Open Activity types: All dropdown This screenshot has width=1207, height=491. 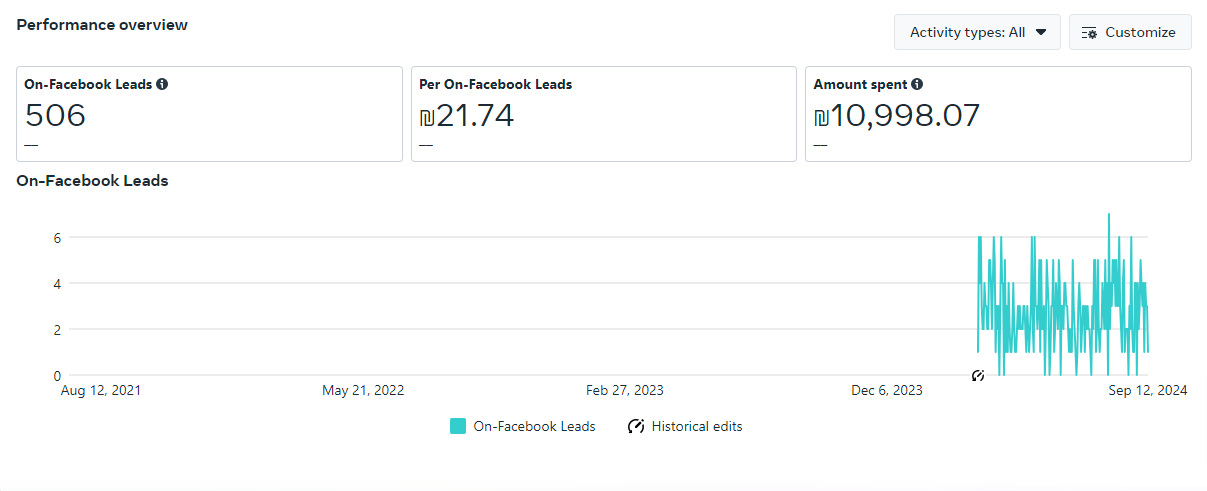coord(977,32)
